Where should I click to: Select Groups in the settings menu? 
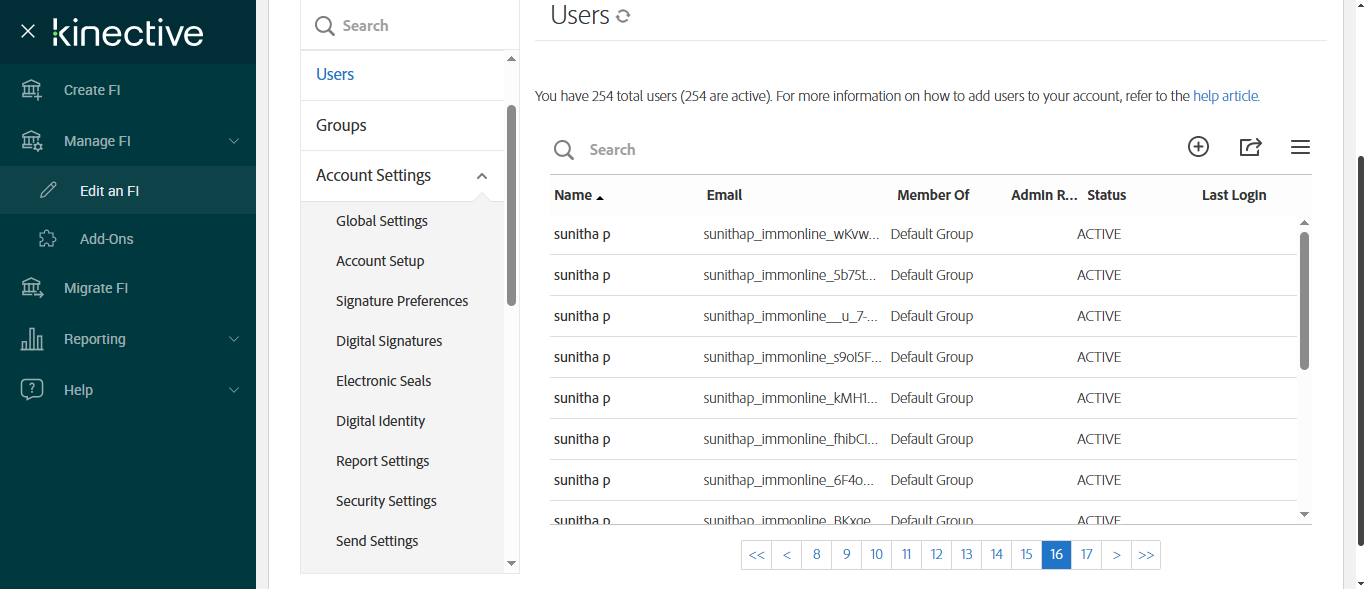click(341, 125)
